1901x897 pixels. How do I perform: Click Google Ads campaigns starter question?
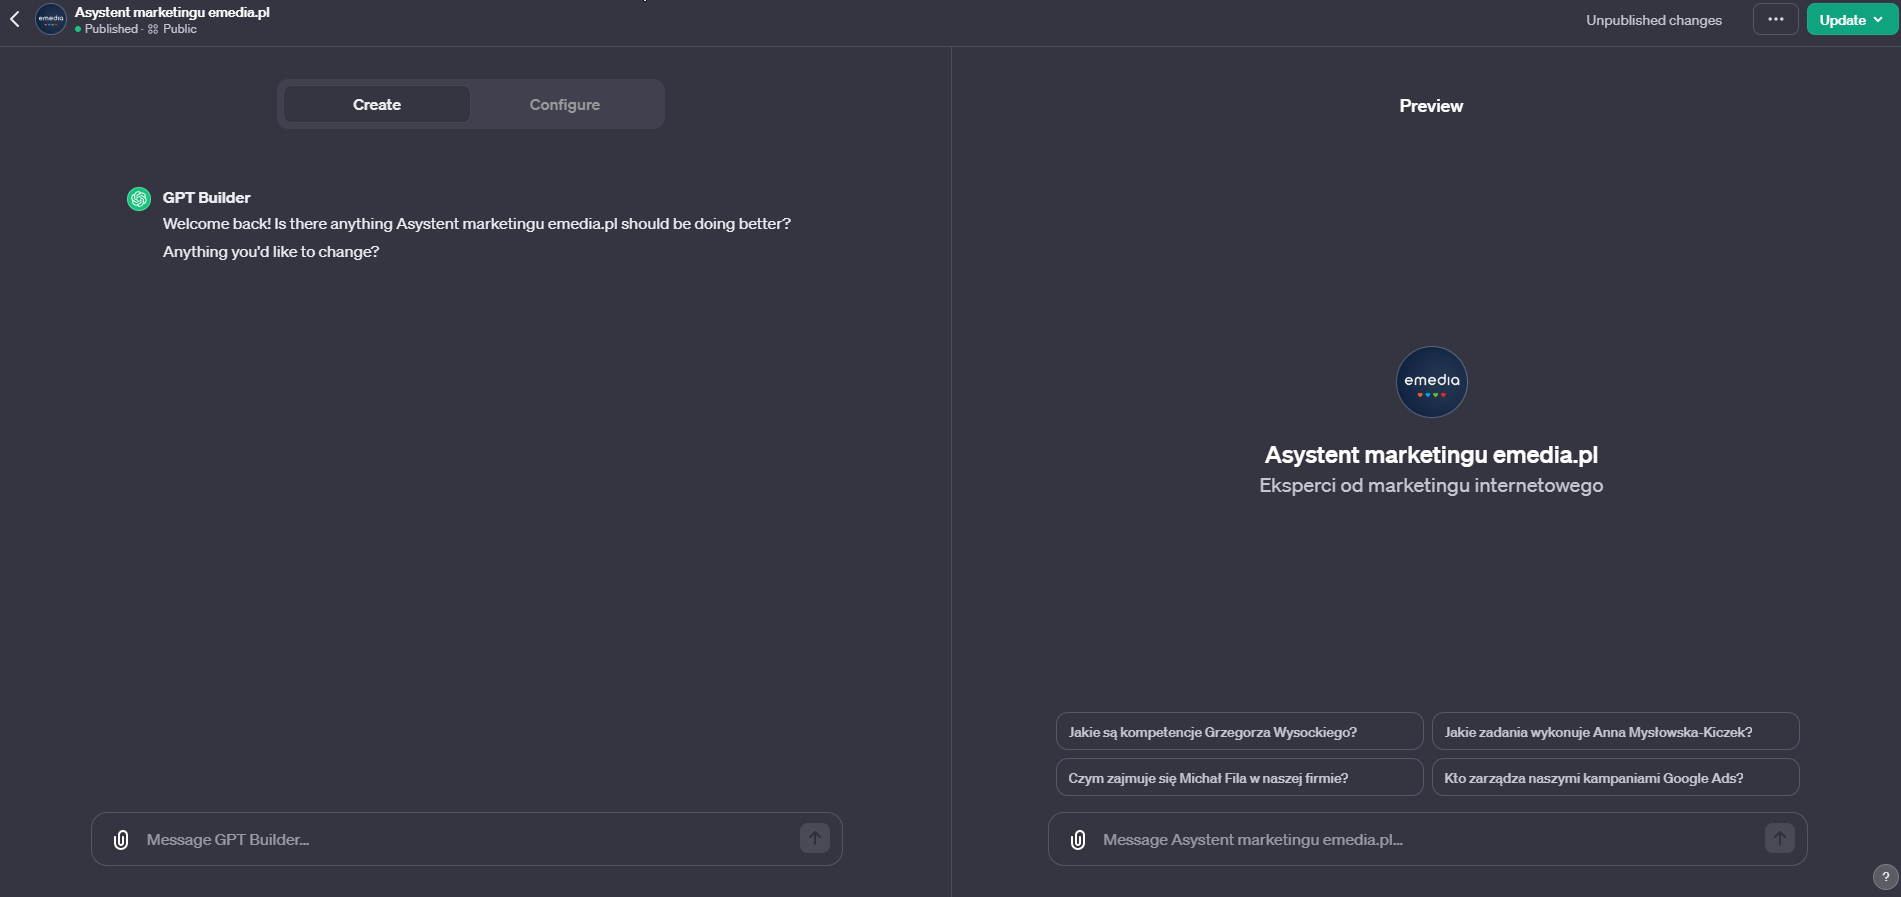pos(1614,778)
